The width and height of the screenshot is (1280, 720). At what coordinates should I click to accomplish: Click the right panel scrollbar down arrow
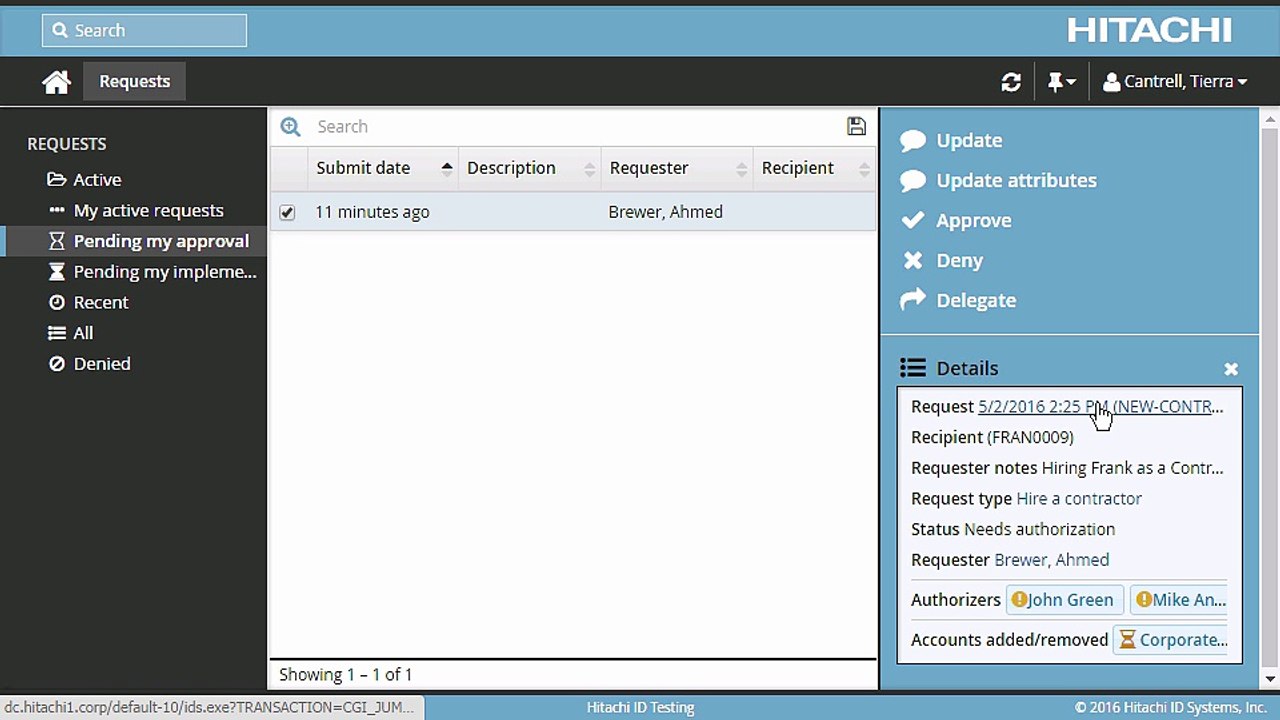tap(1270, 680)
